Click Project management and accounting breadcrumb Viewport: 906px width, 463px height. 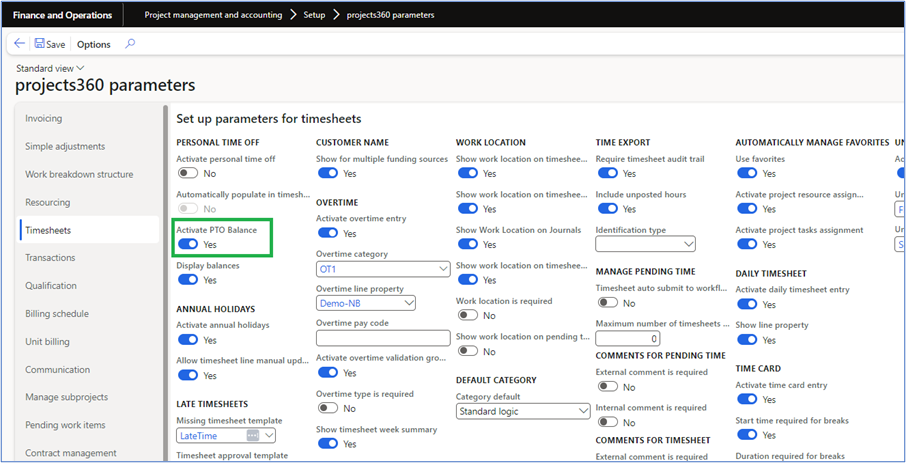coord(213,16)
